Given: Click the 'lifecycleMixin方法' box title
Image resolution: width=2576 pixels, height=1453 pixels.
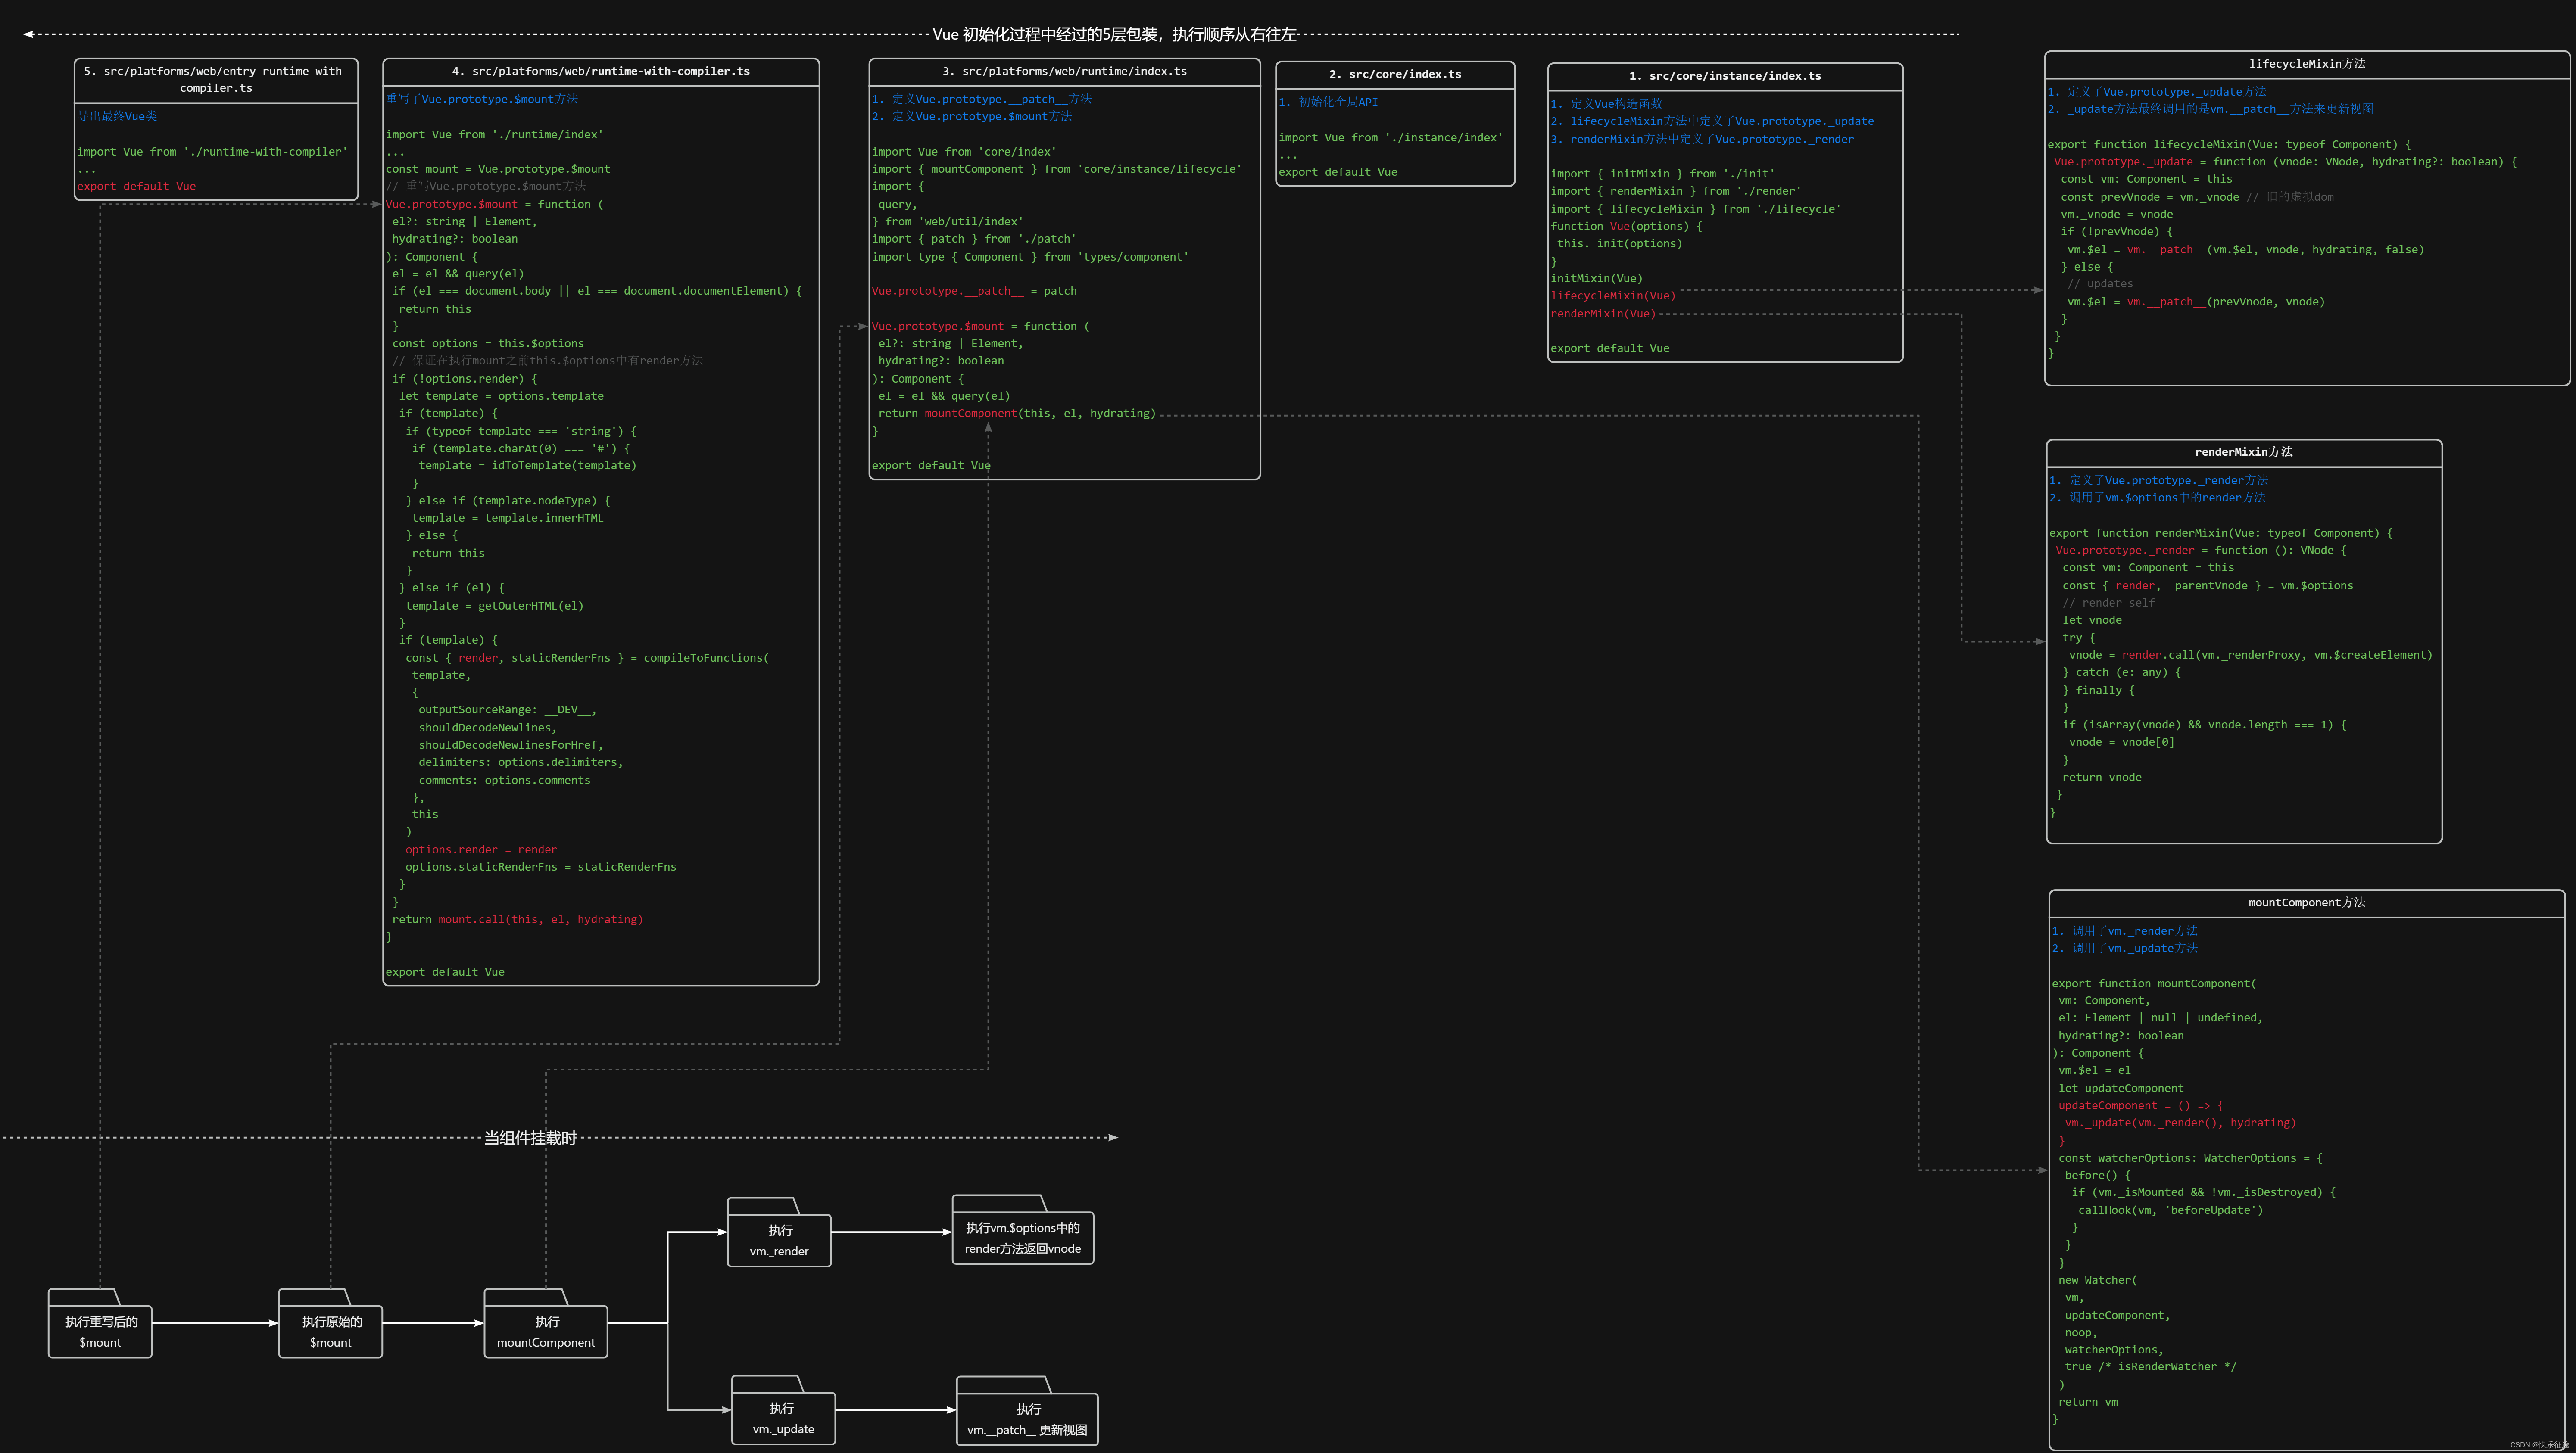Looking at the screenshot, I should coord(2307,64).
